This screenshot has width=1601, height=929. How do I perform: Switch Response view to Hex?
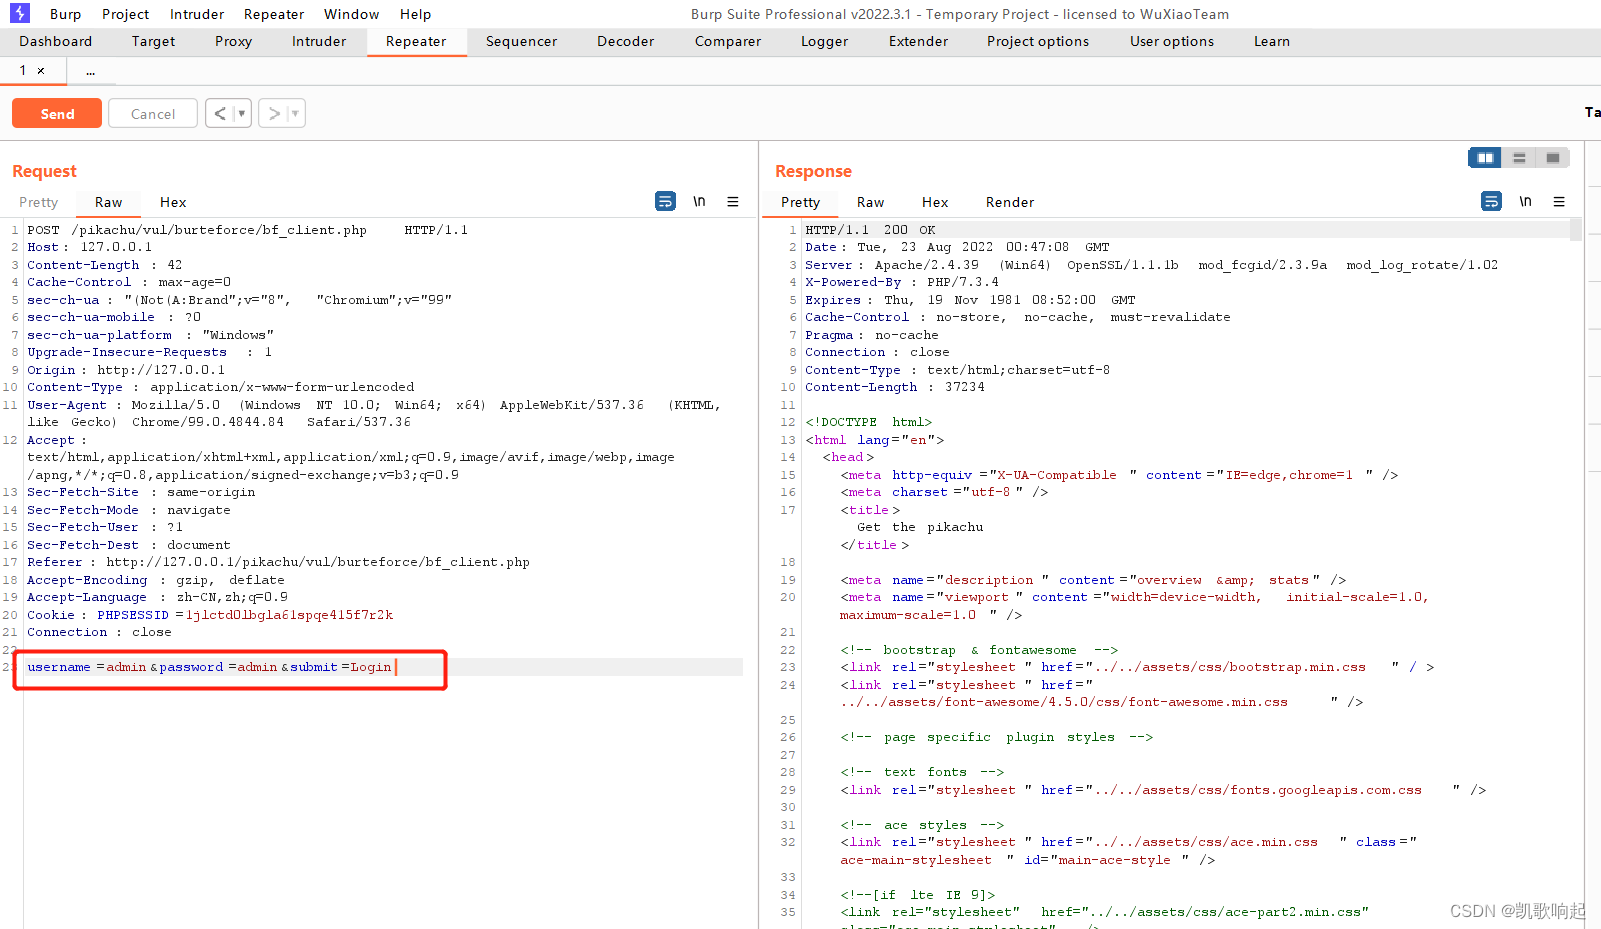point(935,202)
